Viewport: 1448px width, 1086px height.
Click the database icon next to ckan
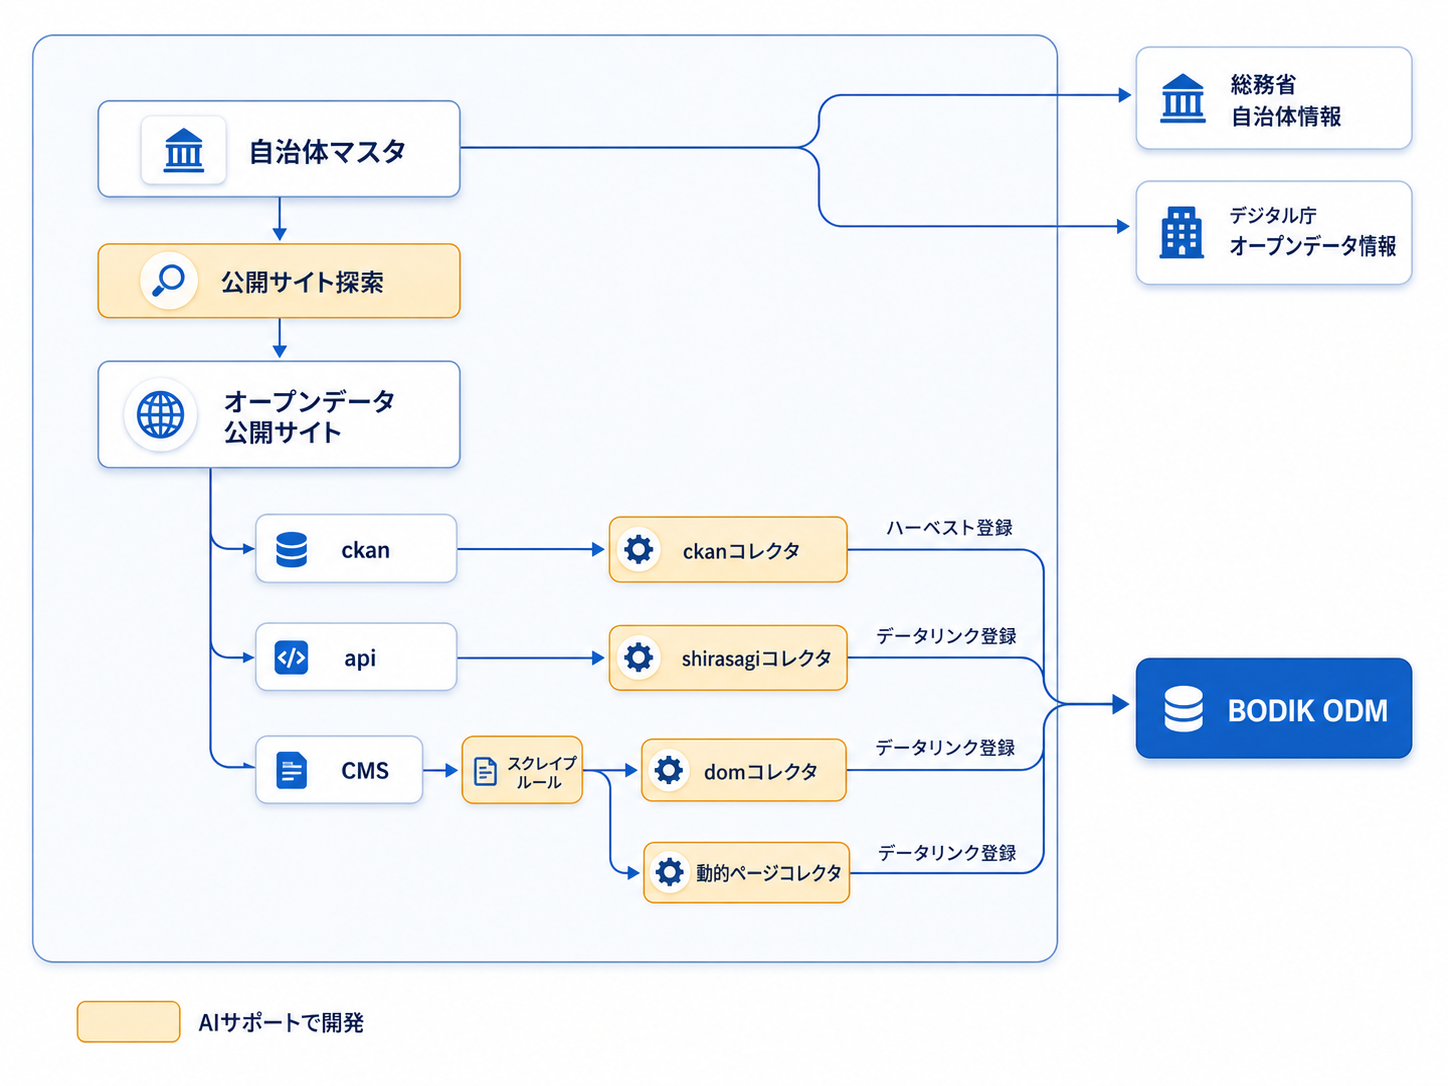click(x=291, y=550)
